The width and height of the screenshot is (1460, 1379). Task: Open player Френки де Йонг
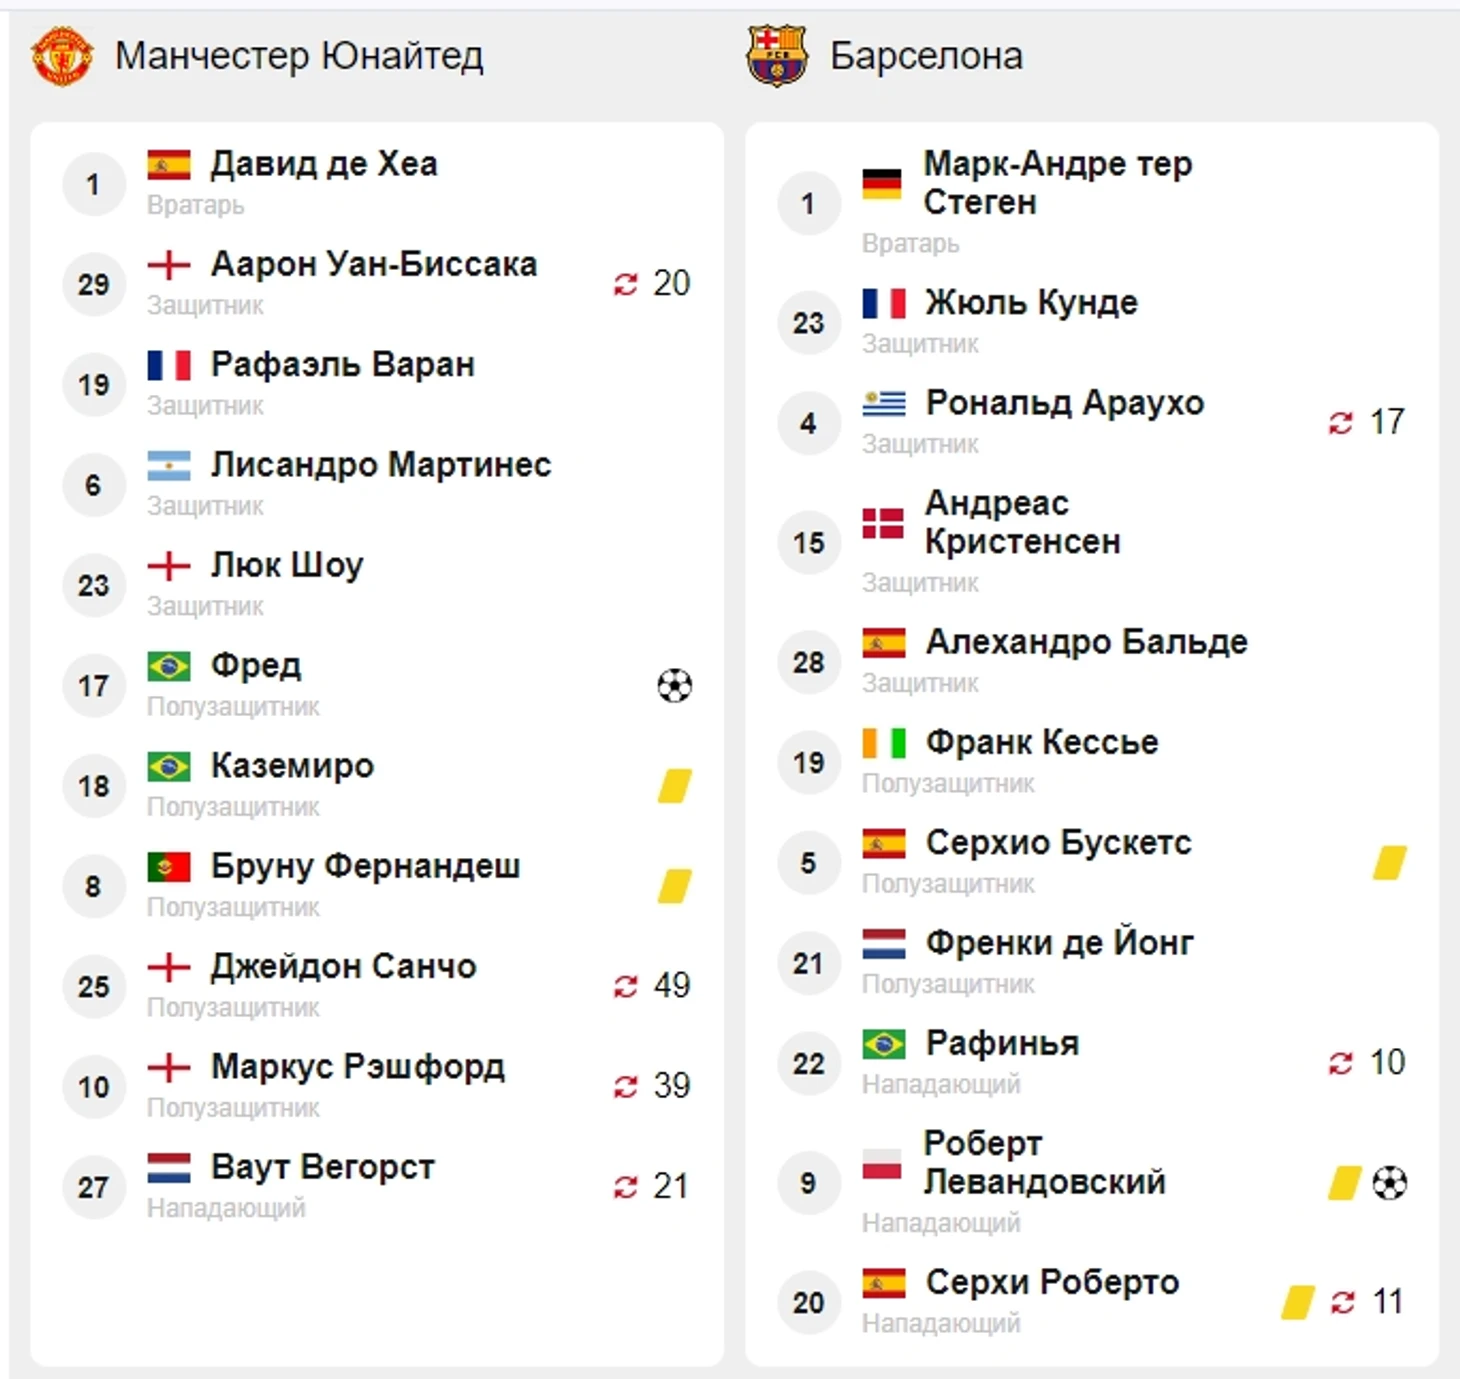[1060, 943]
